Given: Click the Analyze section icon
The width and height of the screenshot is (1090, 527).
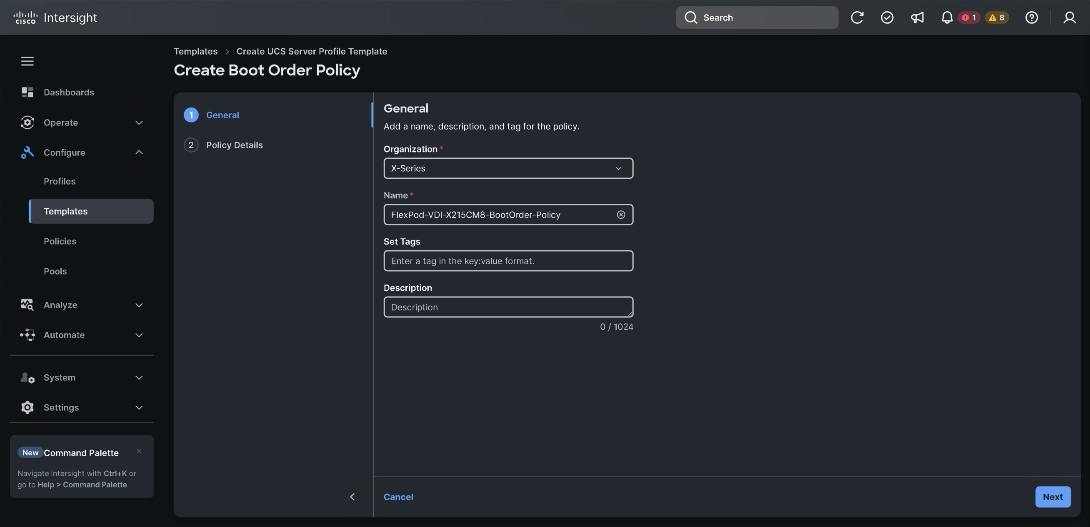Looking at the screenshot, I should (27, 305).
